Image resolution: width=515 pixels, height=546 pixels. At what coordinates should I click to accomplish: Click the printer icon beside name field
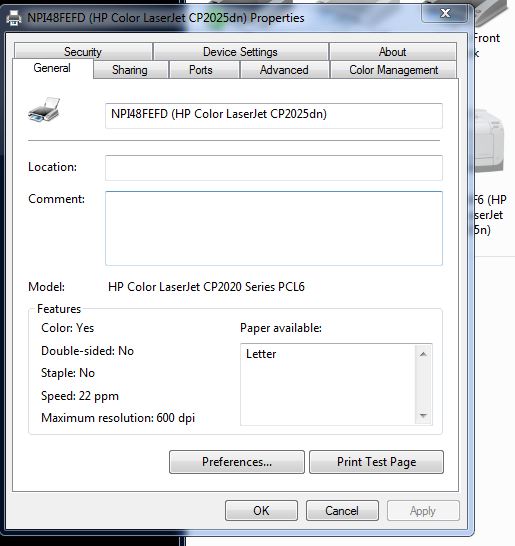(x=44, y=110)
